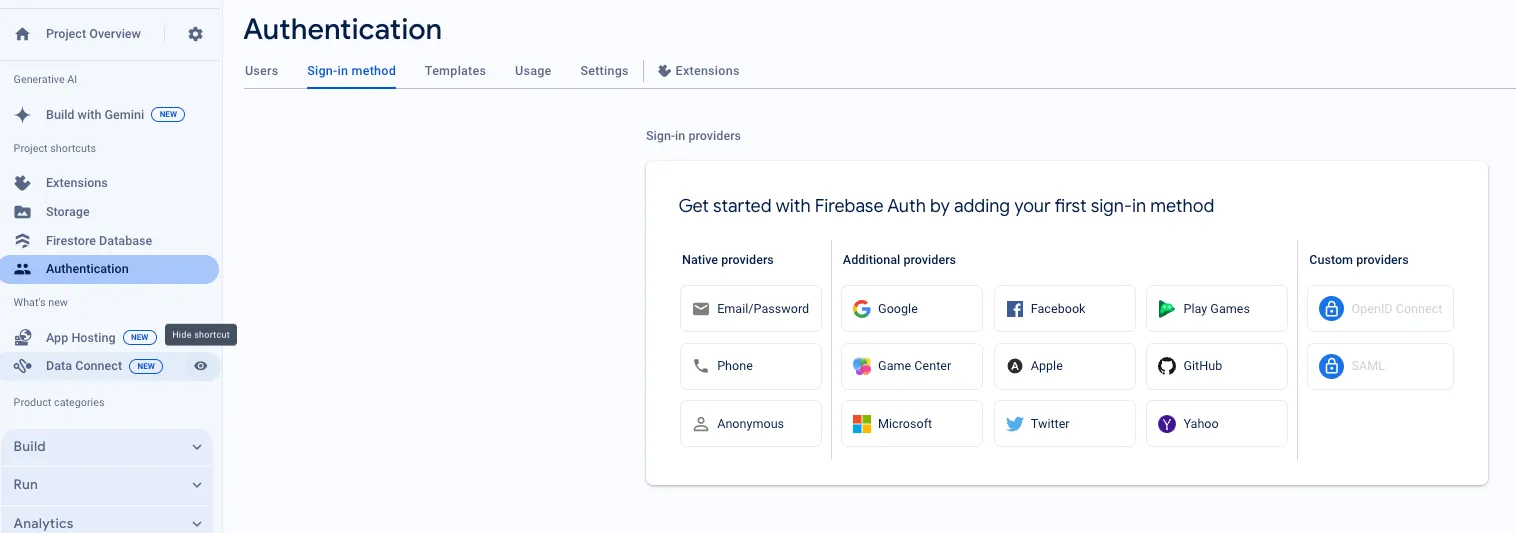1516x533 pixels.
Task: Click the Run category label
Action: click(x=26, y=485)
